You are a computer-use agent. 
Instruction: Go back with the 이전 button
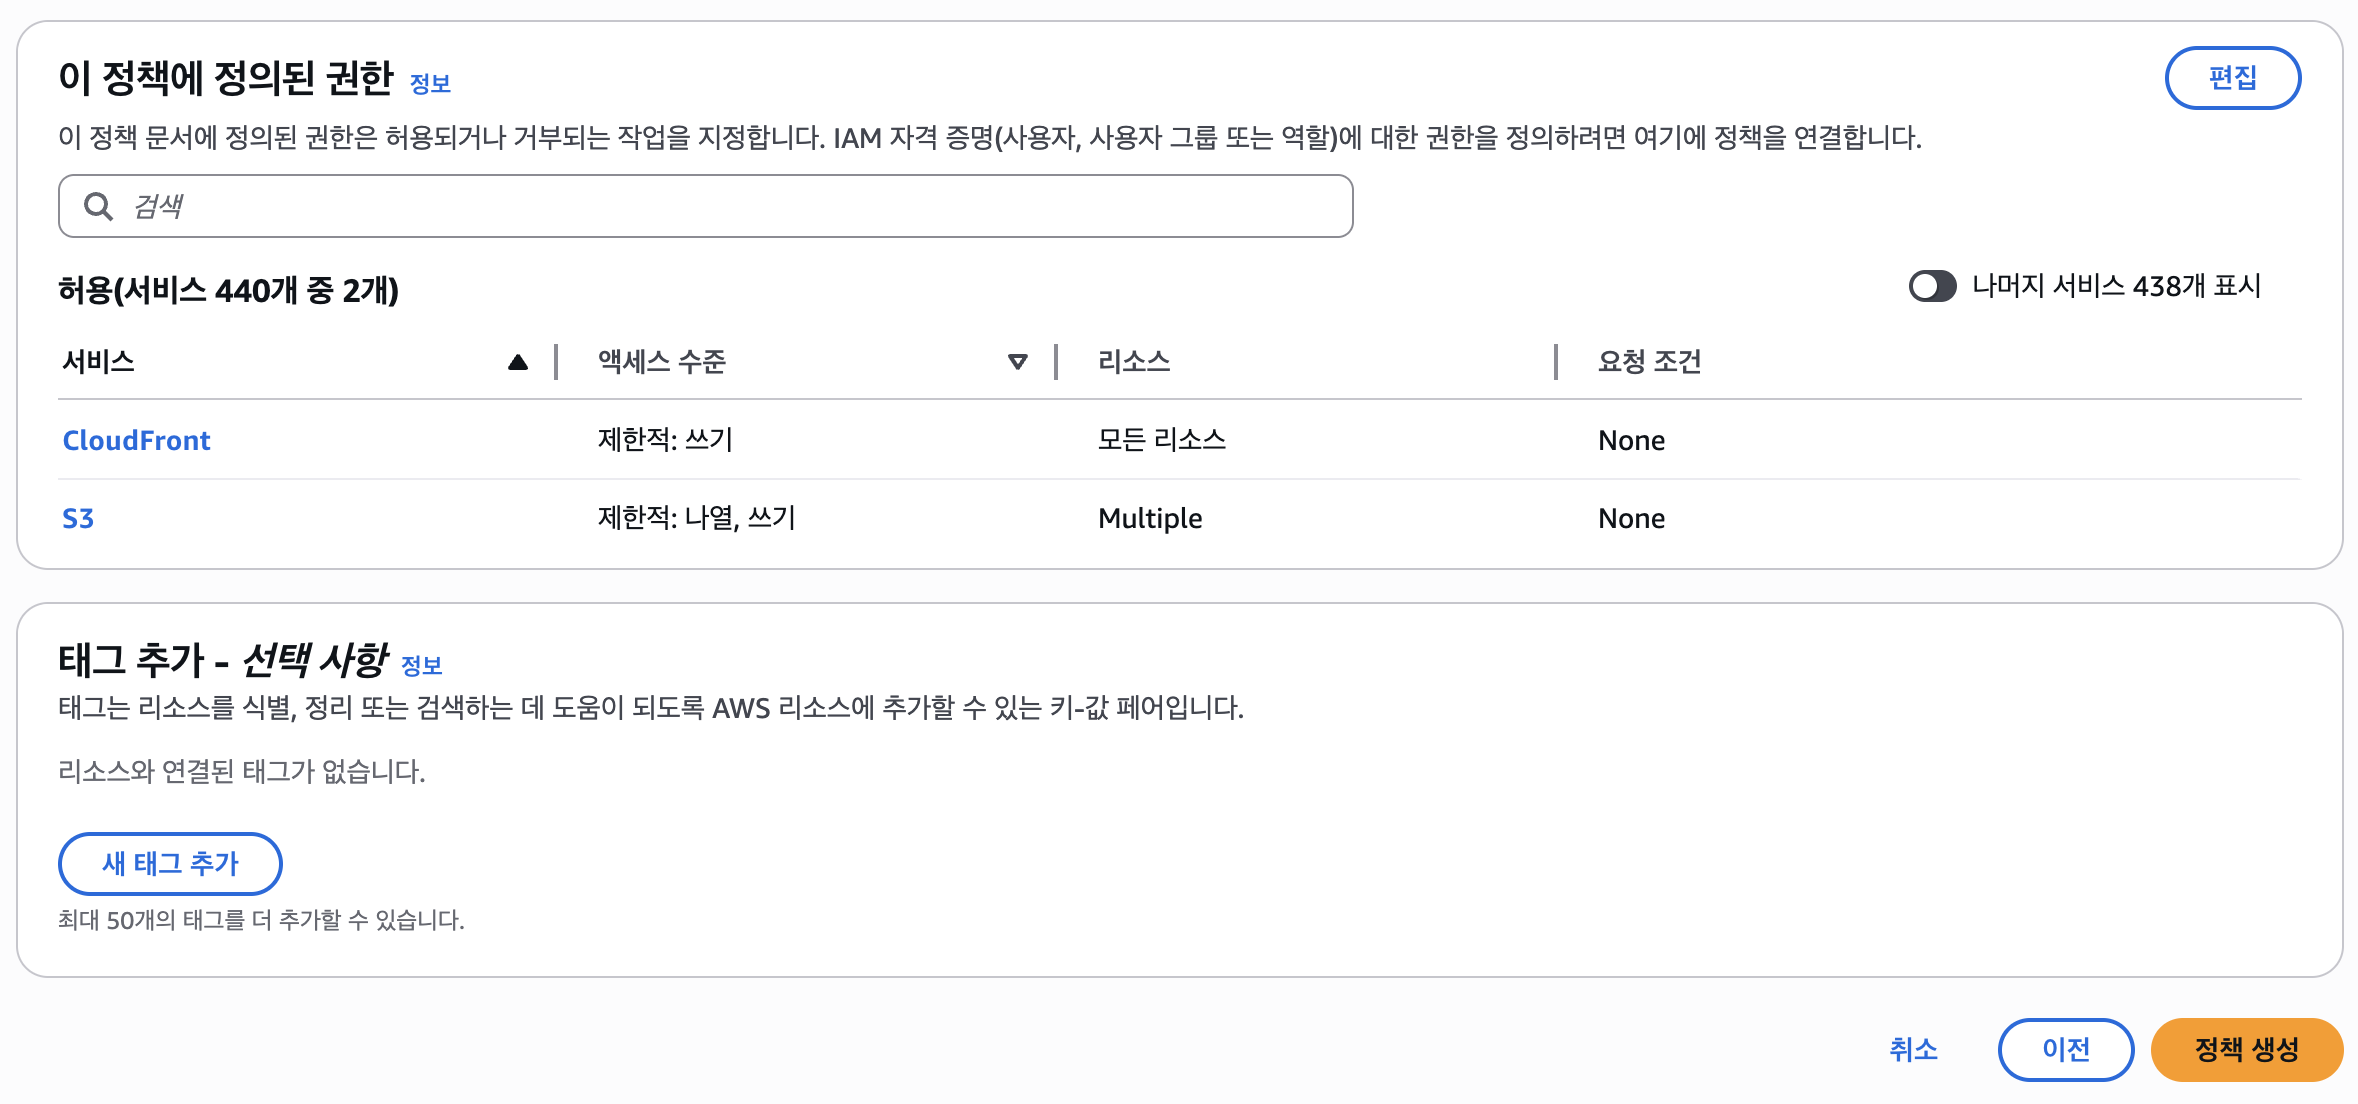pos(2065,1049)
